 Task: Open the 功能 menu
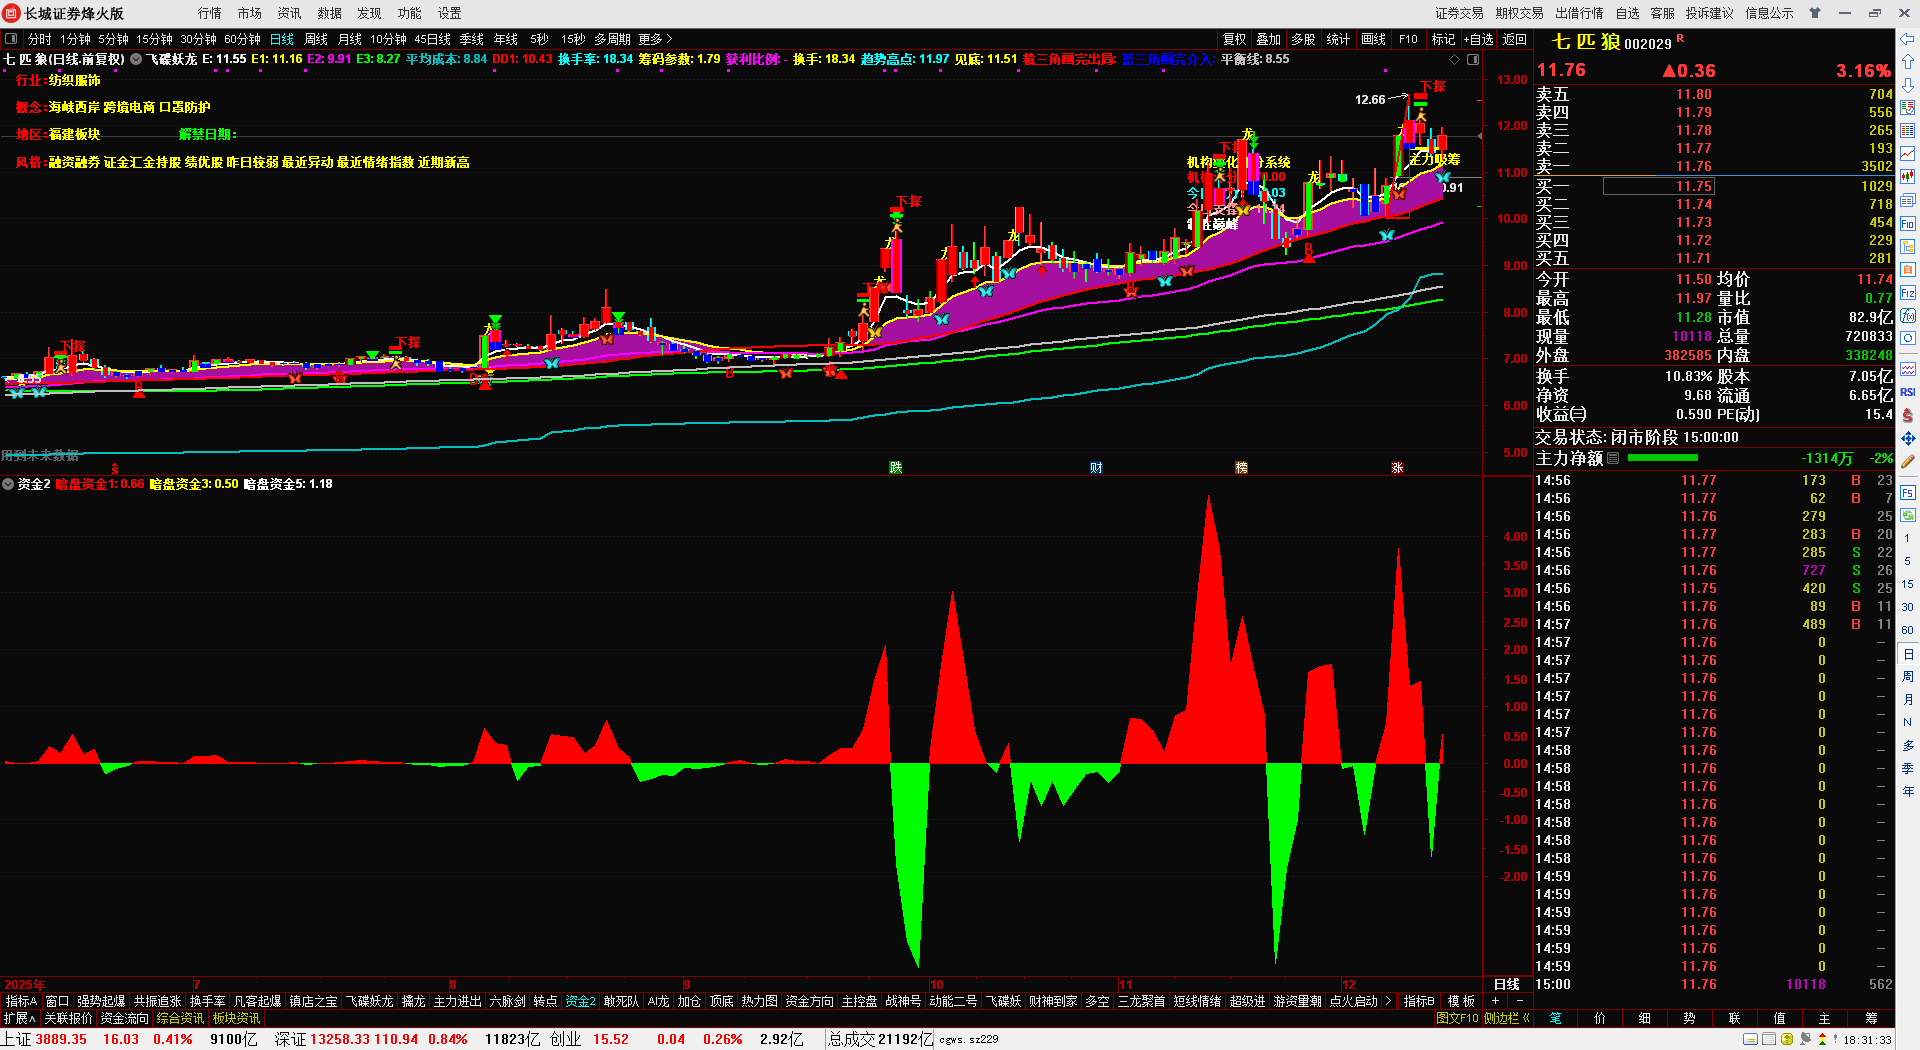[x=410, y=13]
